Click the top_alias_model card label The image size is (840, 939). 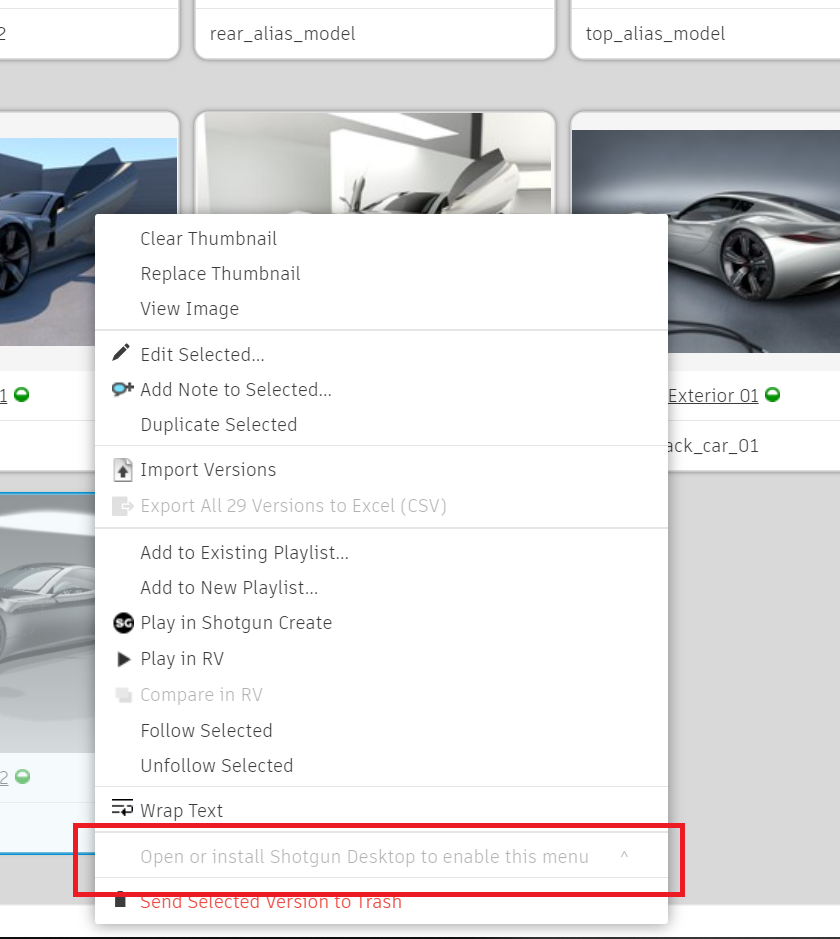click(x=655, y=34)
